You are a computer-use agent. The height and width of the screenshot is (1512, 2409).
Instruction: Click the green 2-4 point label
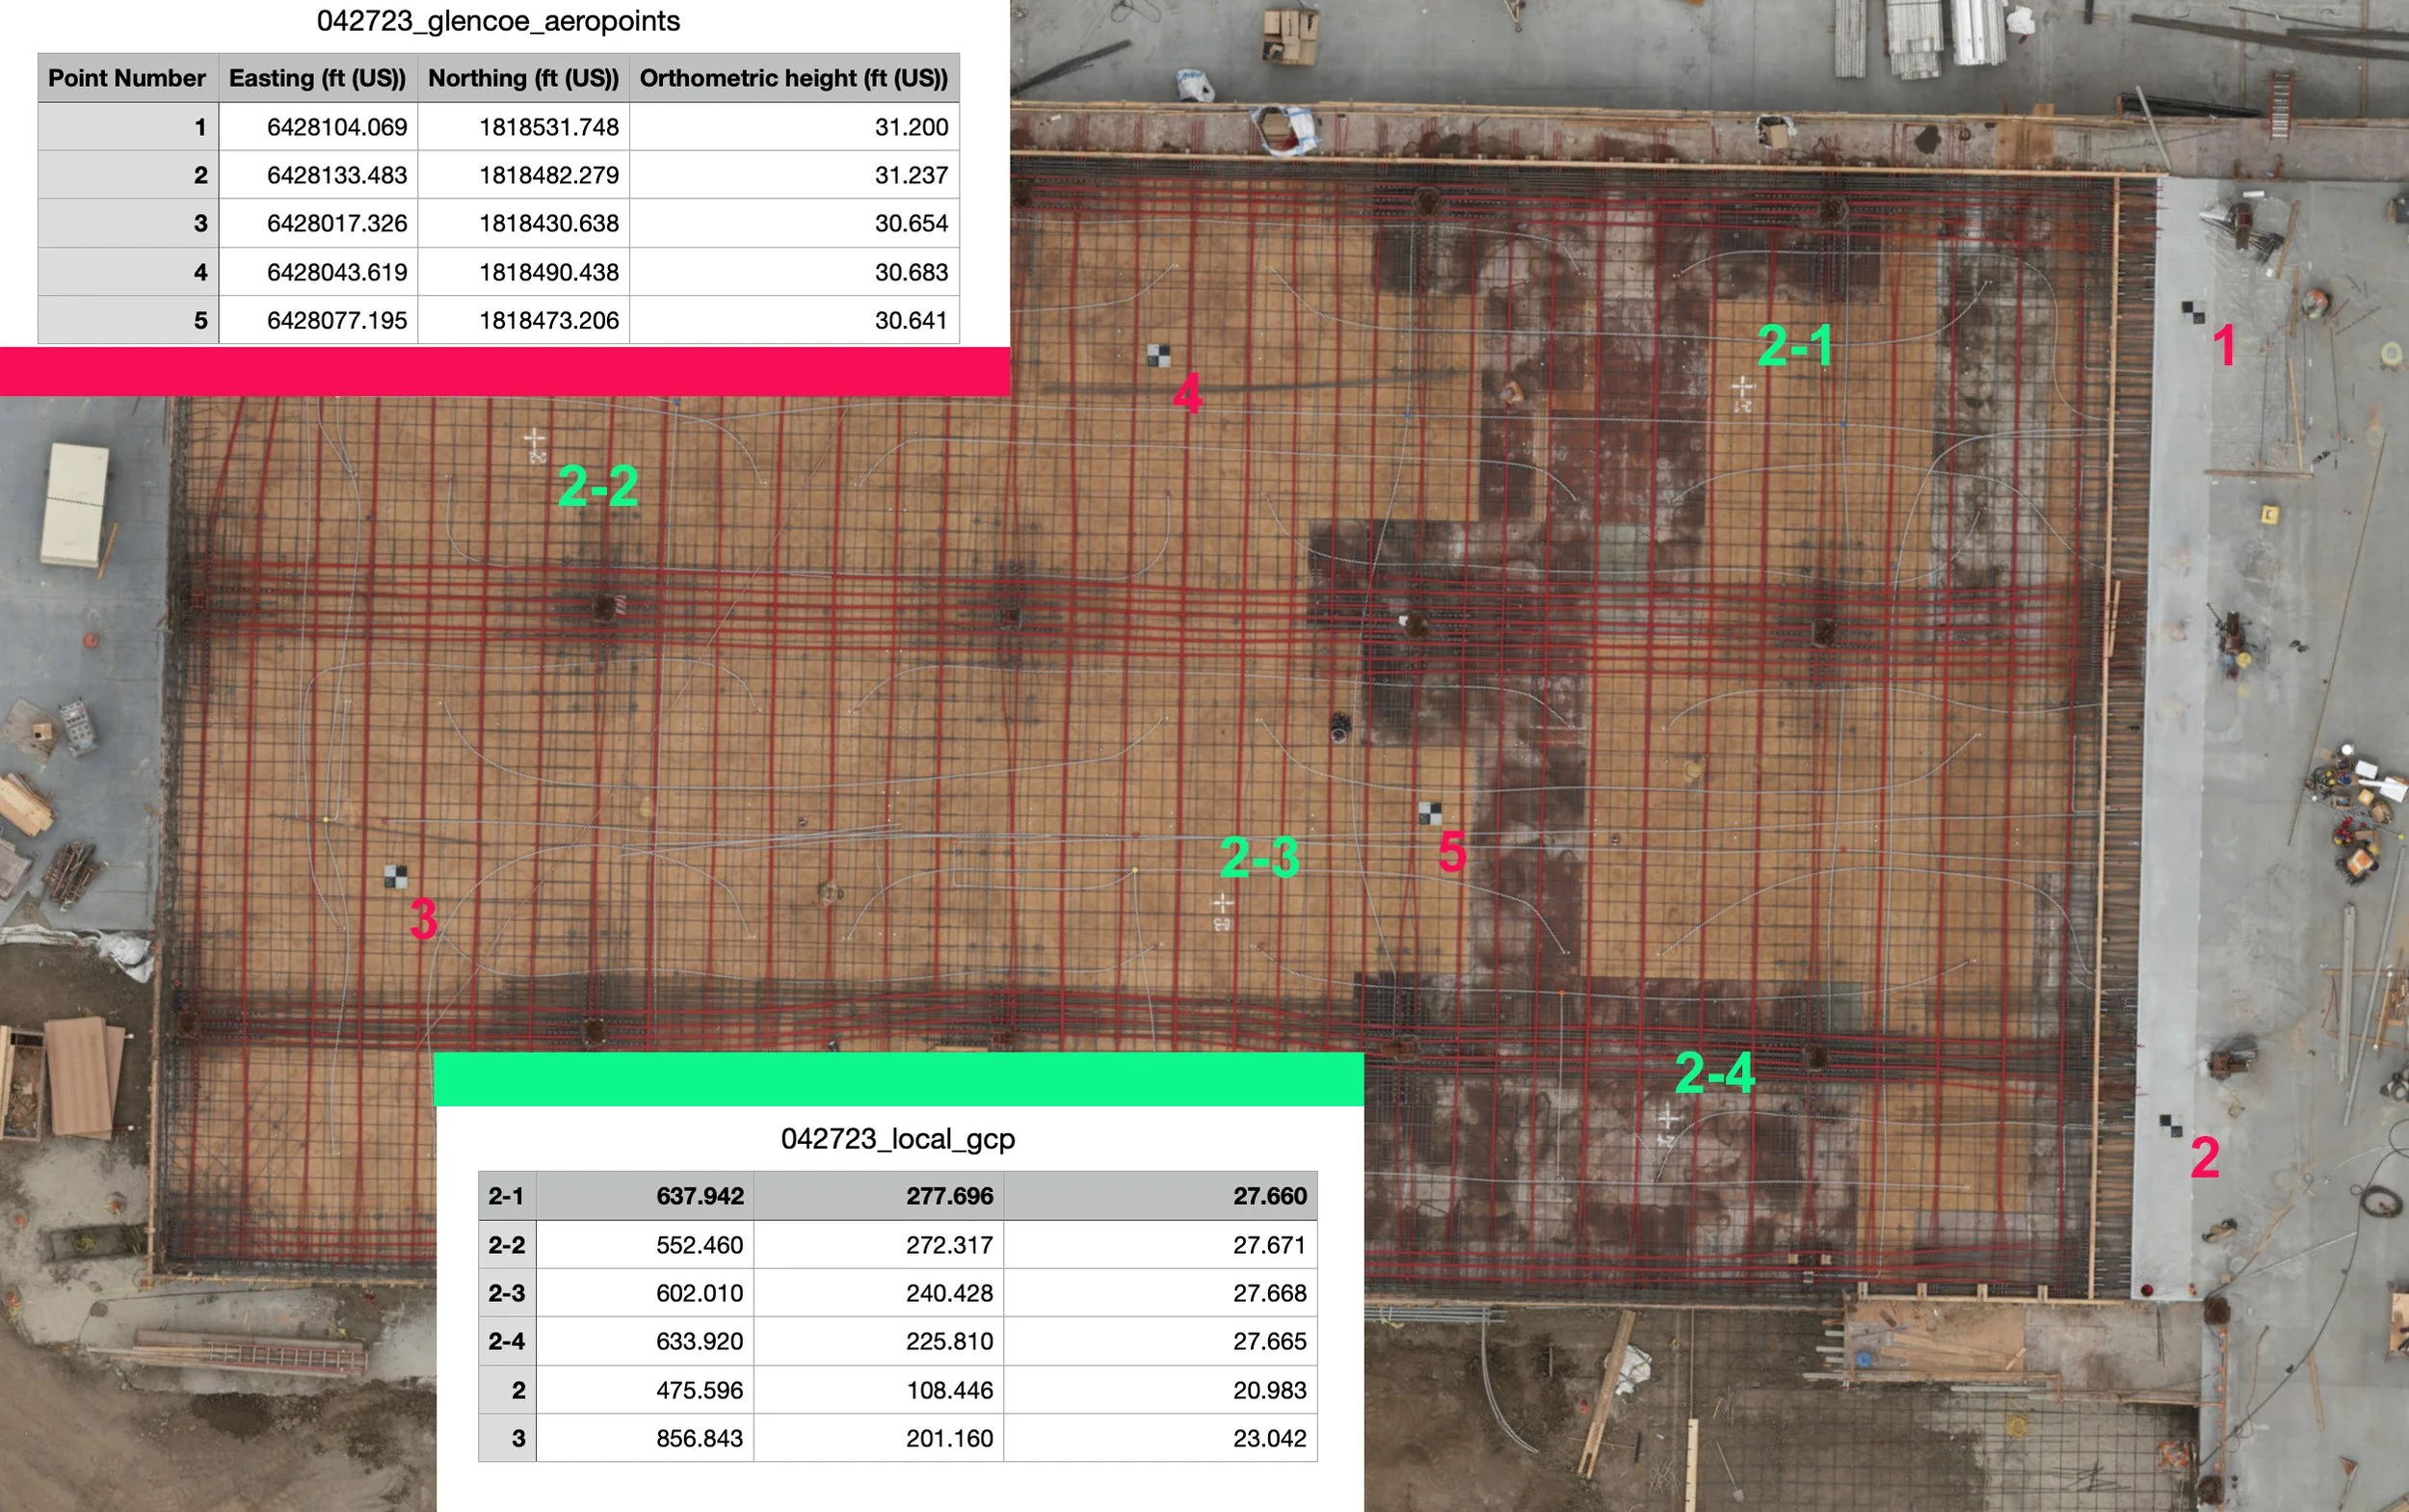pyautogui.click(x=1714, y=1073)
